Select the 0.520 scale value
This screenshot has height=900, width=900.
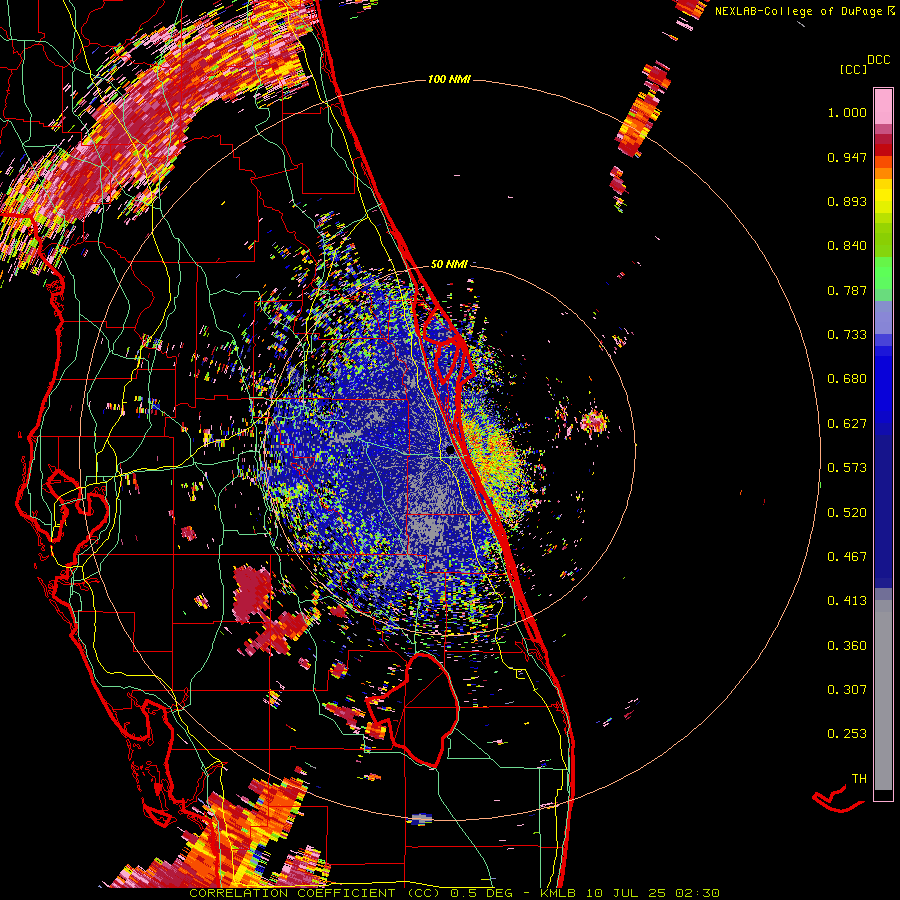pyautogui.click(x=847, y=513)
